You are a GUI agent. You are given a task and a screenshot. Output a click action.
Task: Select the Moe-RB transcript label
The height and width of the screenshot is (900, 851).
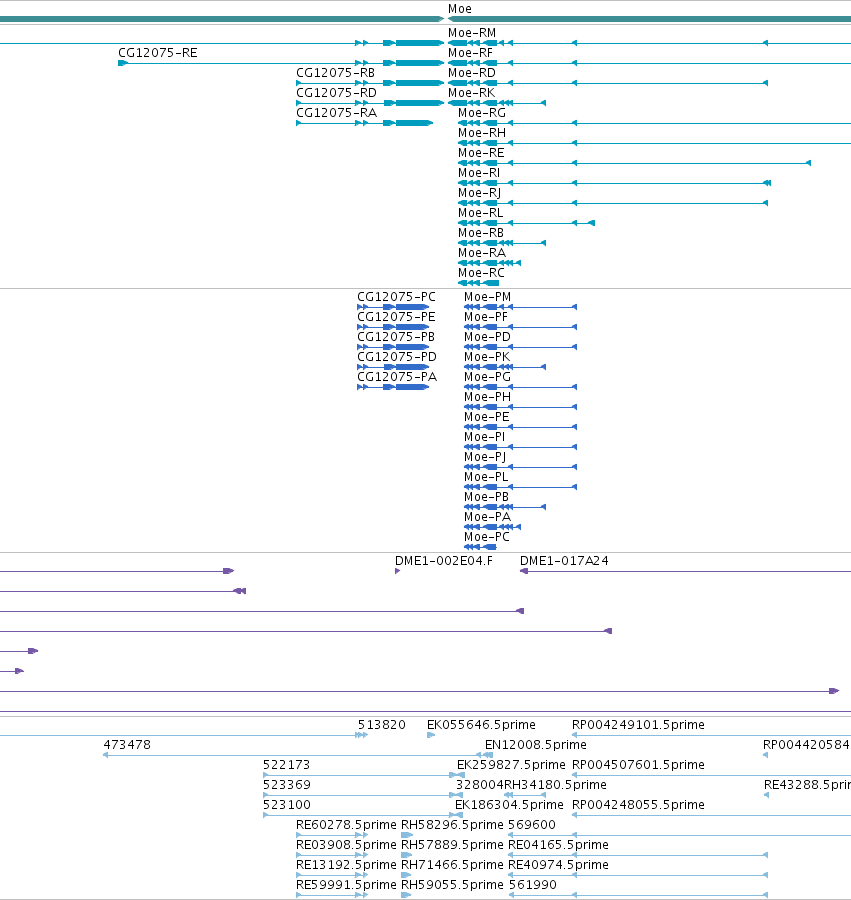click(481, 233)
